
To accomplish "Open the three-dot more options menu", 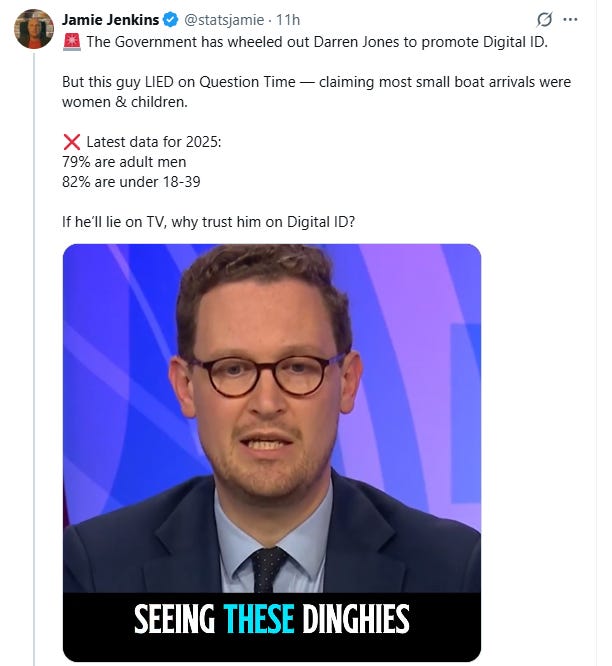I will pos(570,20).
